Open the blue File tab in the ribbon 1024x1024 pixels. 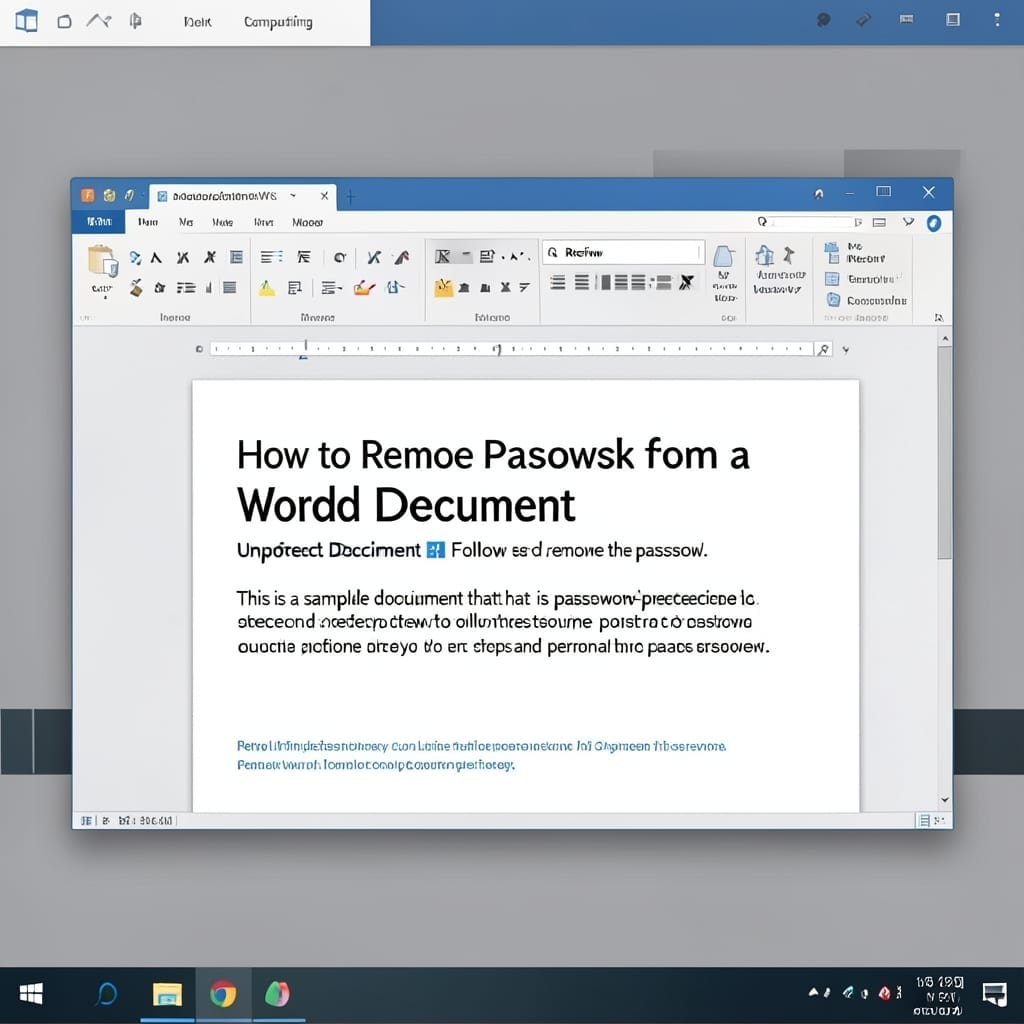tap(99, 222)
